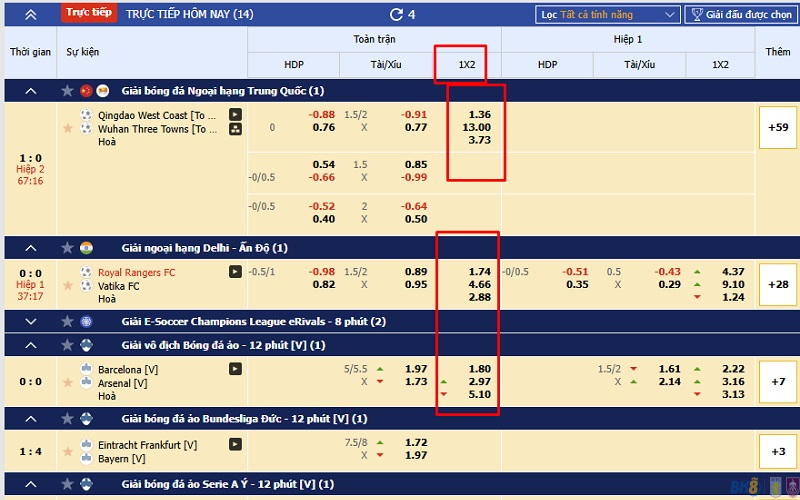Click trophy icon in Giải đấu được chọn
The width and height of the screenshot is (800, 500).
(695, 15)
